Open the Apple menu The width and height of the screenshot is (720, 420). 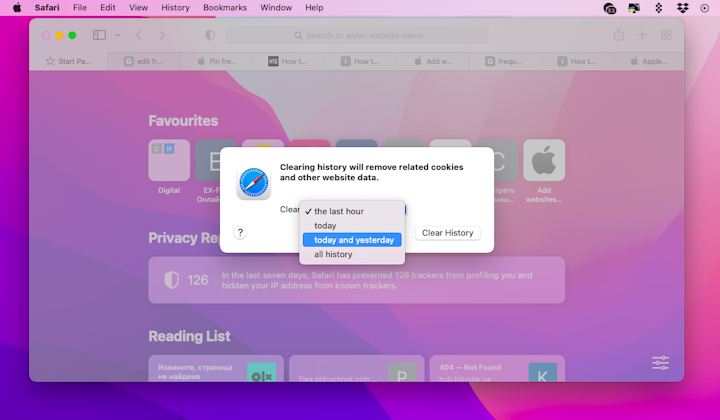17,8
